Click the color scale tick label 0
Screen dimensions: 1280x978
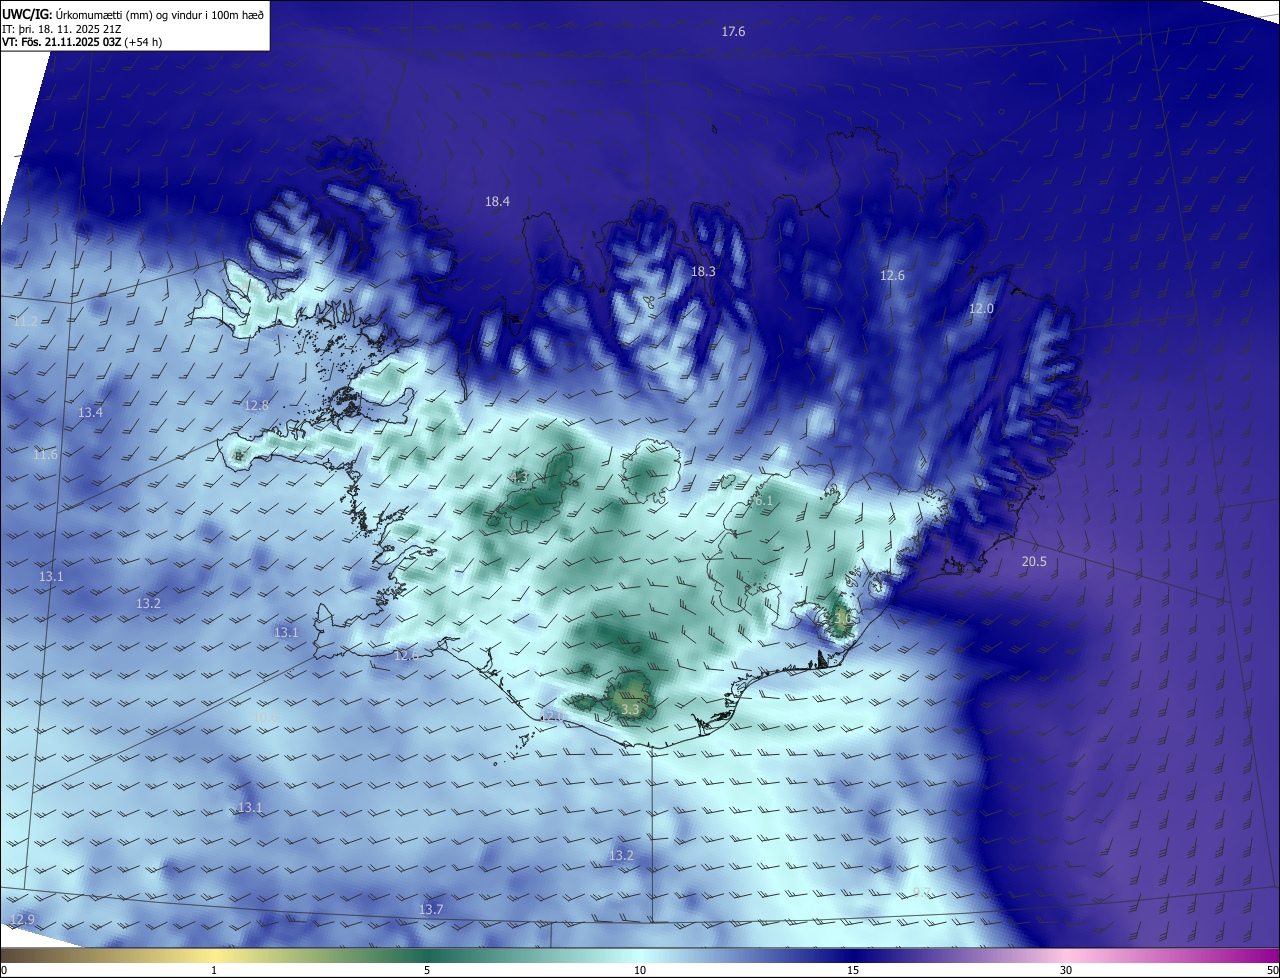(3, 970)
